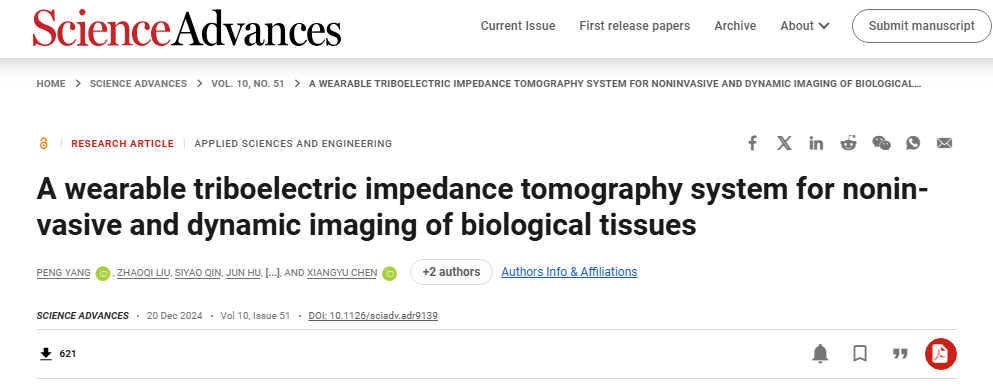The height and width of the screenshot is (386, 993).
Task: Go to First release papers
Action: 635,26
